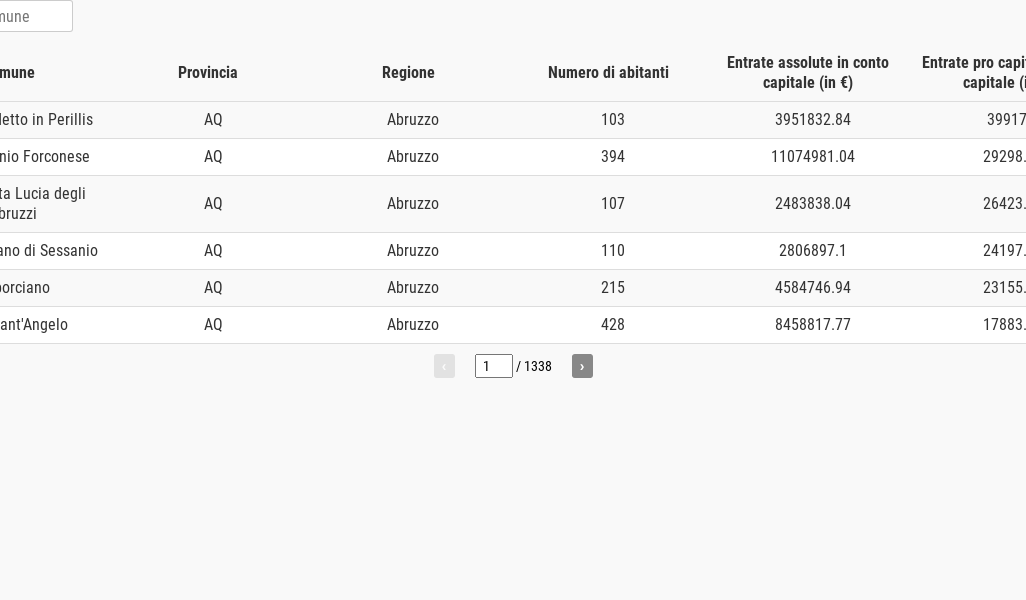This screenshot has width=1026, height=600.
Task: Click the Comune column header
Action: (x=17, y=73)
